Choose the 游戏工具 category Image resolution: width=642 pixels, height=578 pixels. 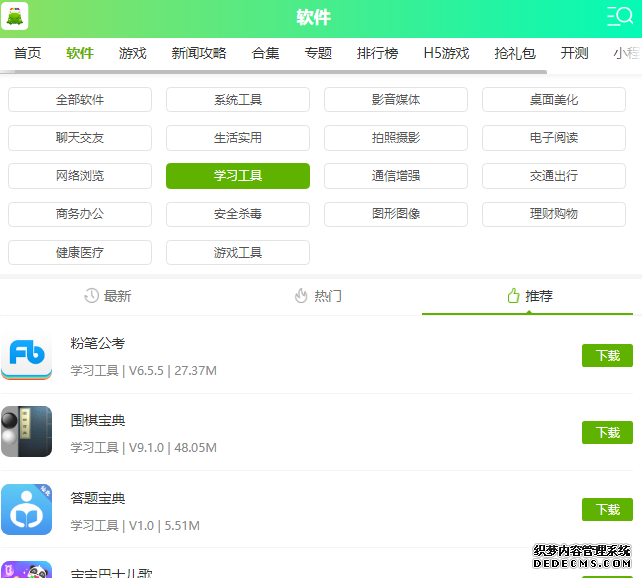point(238,253)
